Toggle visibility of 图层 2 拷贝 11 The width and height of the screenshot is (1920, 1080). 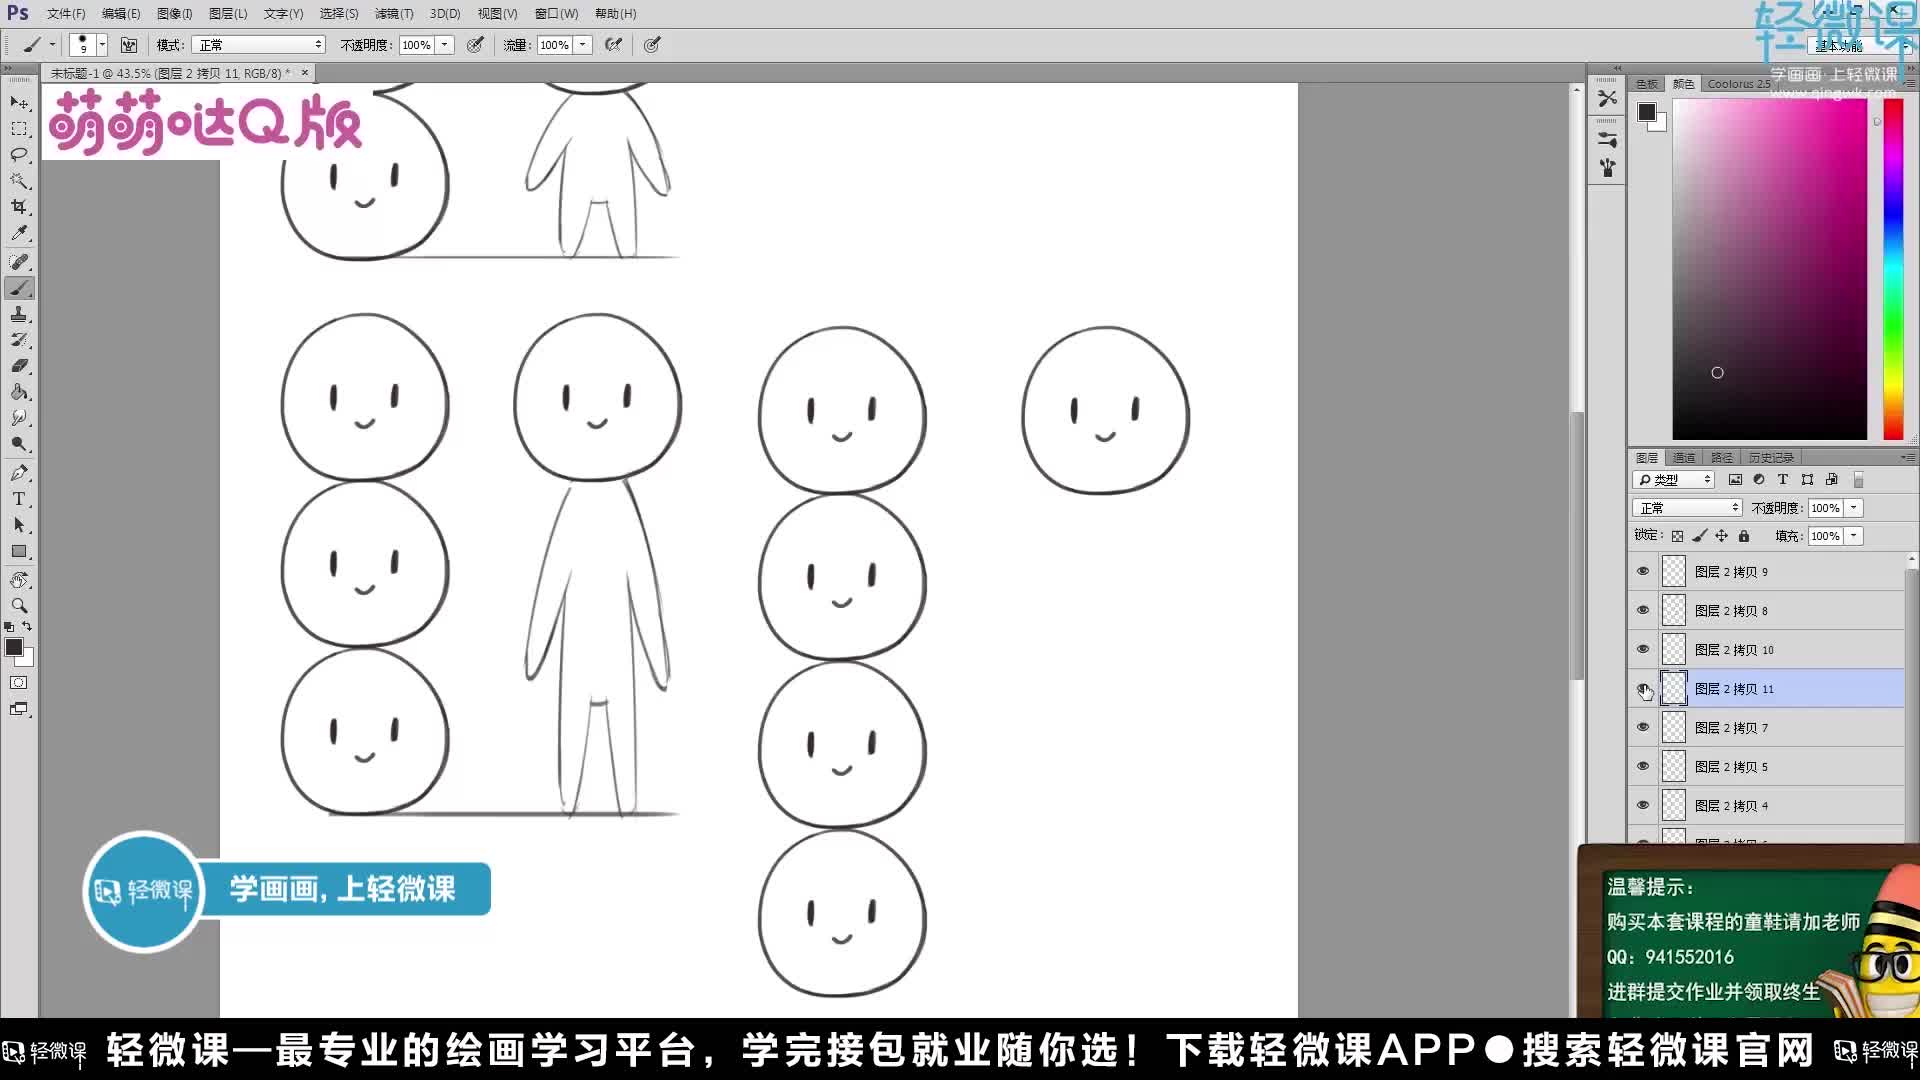(1643, 689)
